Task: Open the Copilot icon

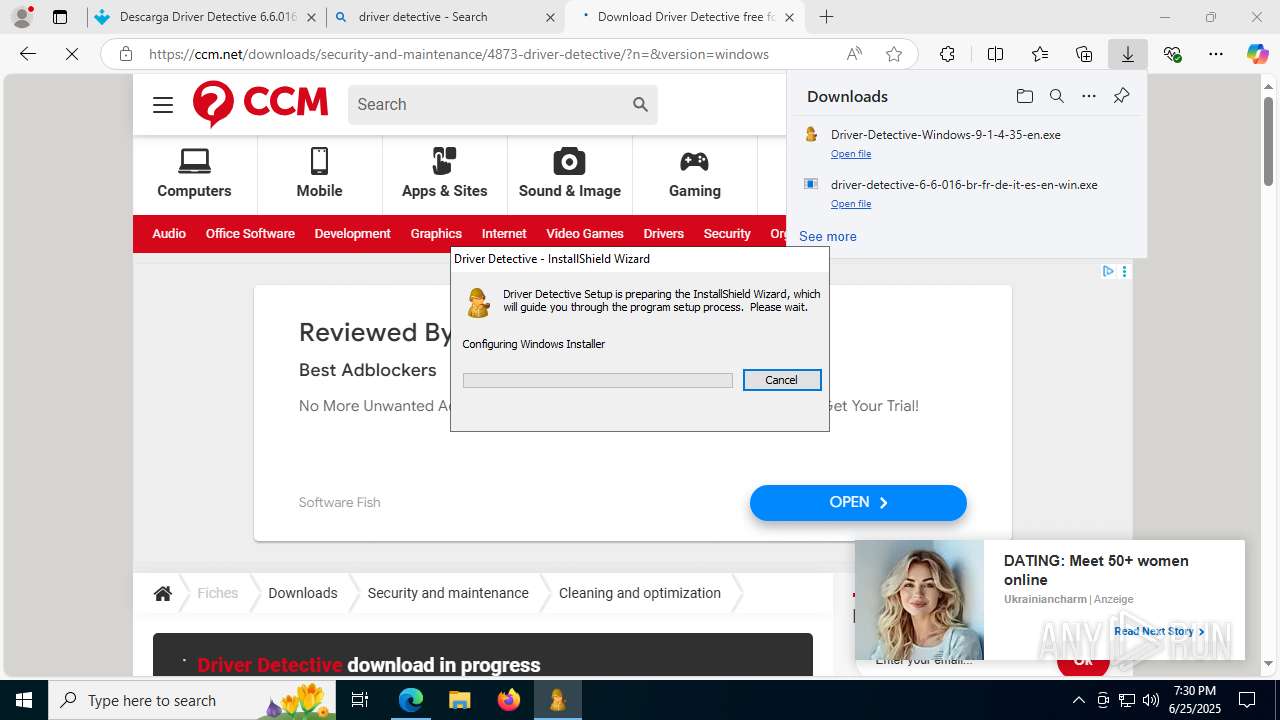Action: (1257, 54)
